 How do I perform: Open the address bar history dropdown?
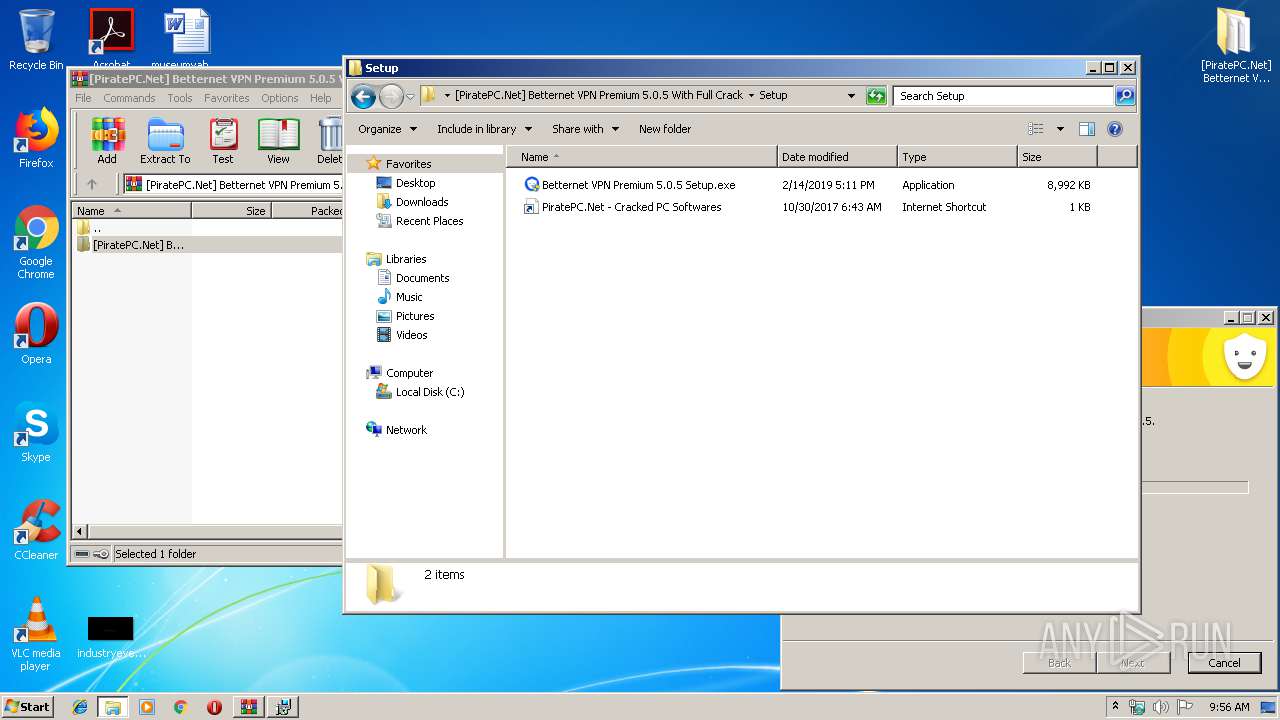click(x=851, y=96)
